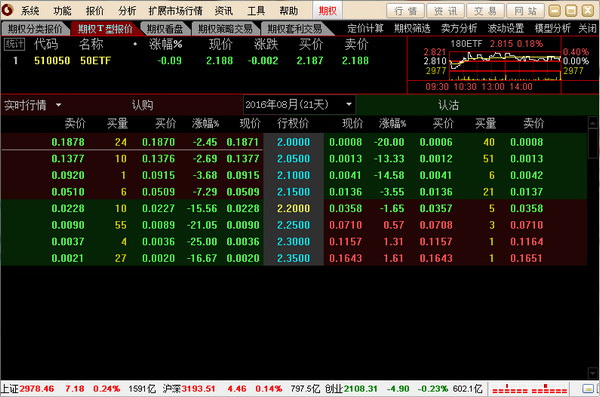The image size is (600, 397).
Task: Click put last price 0.1643
Action: [346, 258]
